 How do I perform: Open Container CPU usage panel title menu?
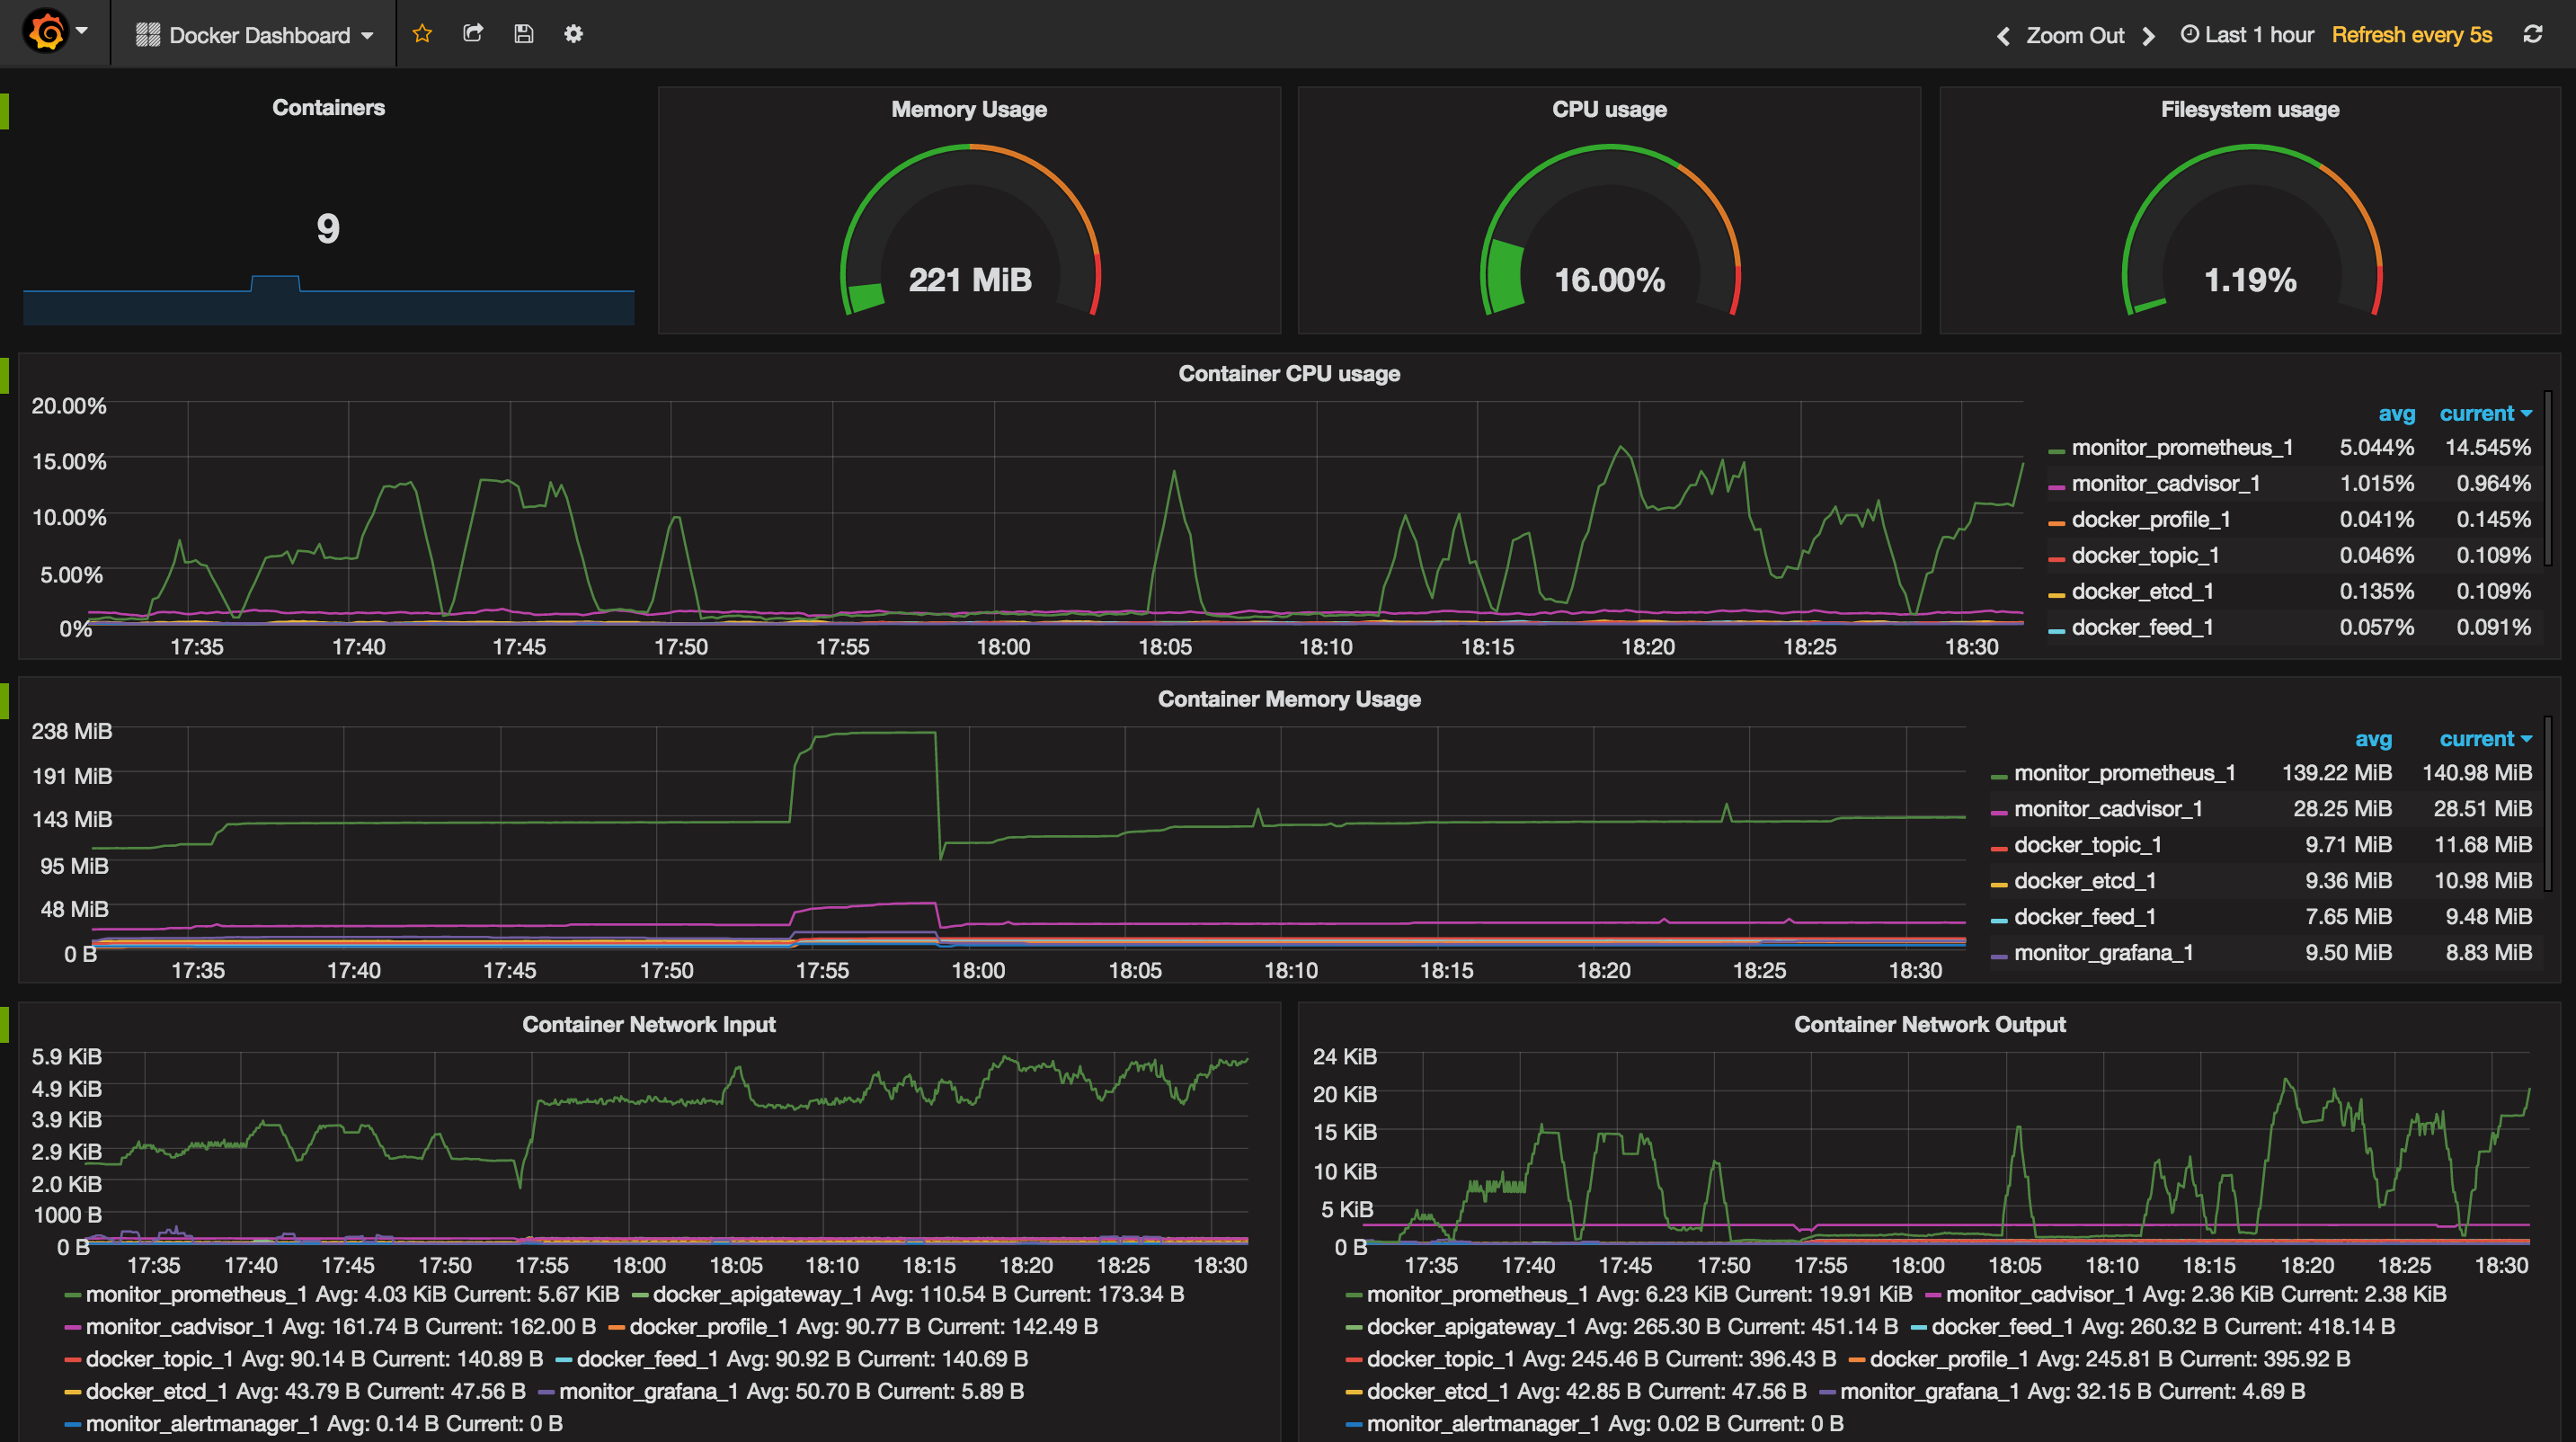[1288, 374]
